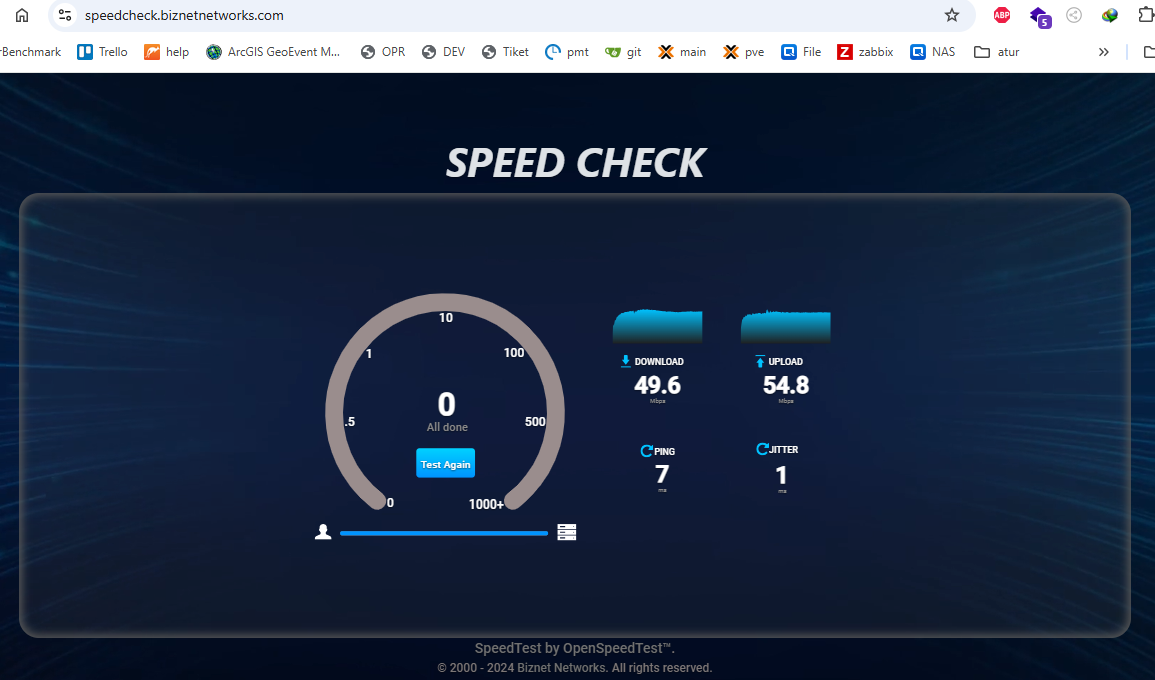Open site information icon in address bar
This screenshot has width=1155, height=680.
[x=65, y=15]
